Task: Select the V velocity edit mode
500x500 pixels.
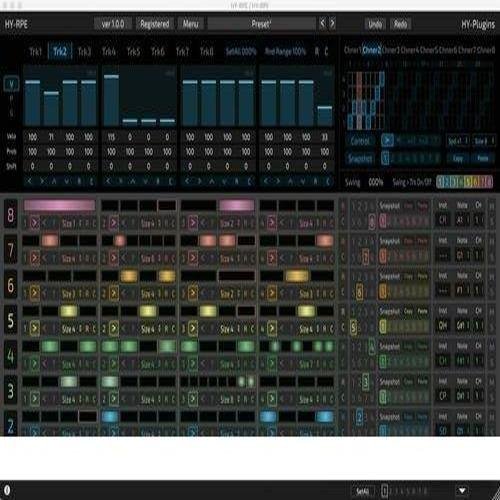Action: click(x=11, y=84)
